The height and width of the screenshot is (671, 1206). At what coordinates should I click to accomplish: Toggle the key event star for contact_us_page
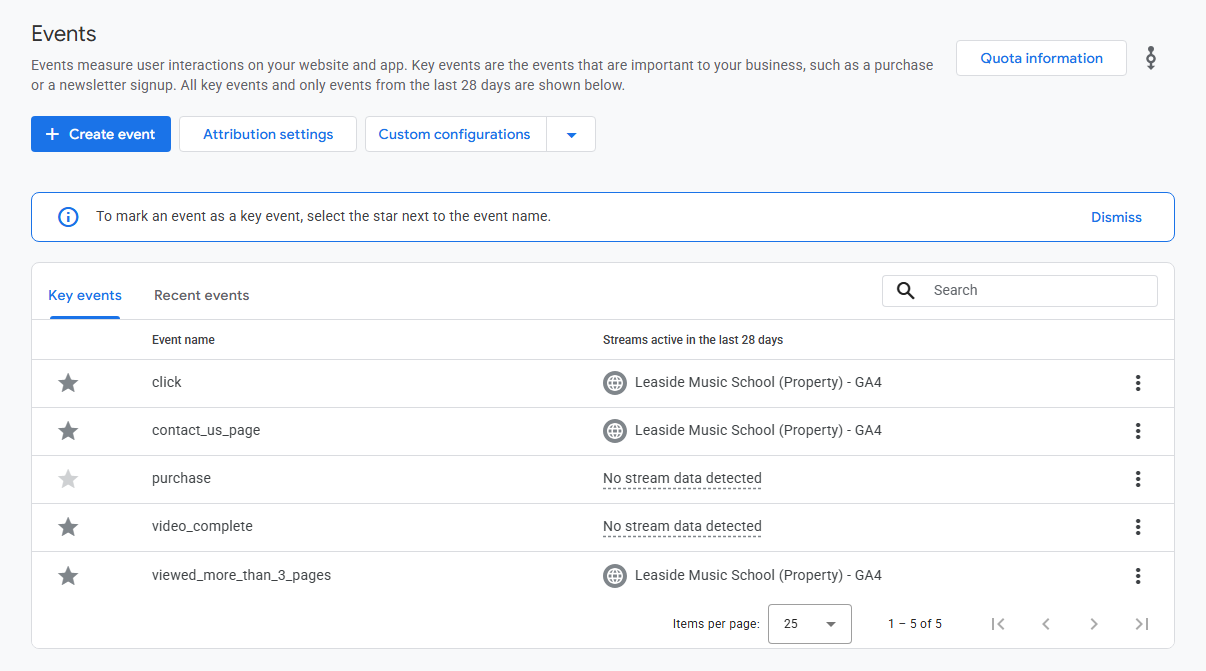68,431
